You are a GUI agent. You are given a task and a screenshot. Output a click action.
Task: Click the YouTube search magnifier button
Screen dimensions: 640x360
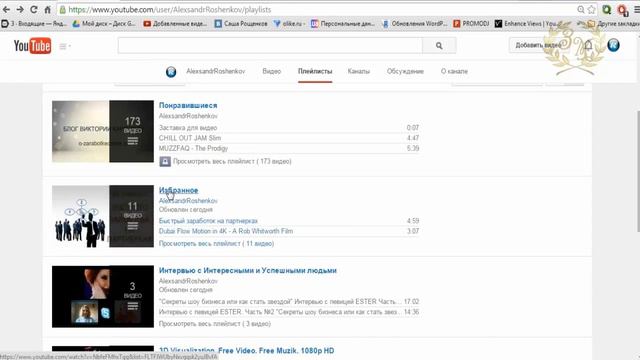439,46
